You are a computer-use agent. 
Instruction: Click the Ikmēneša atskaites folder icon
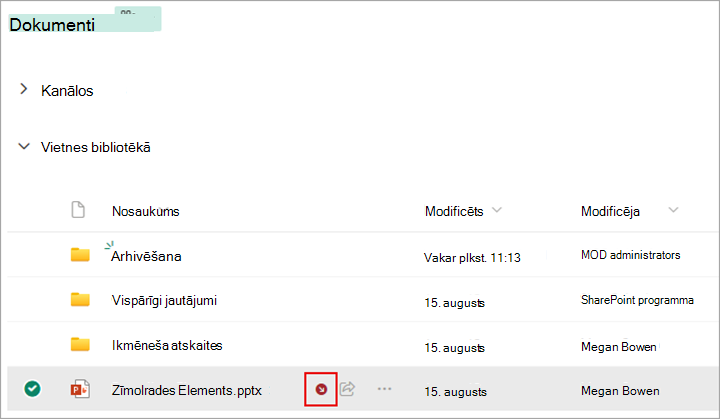coord(80,344)
